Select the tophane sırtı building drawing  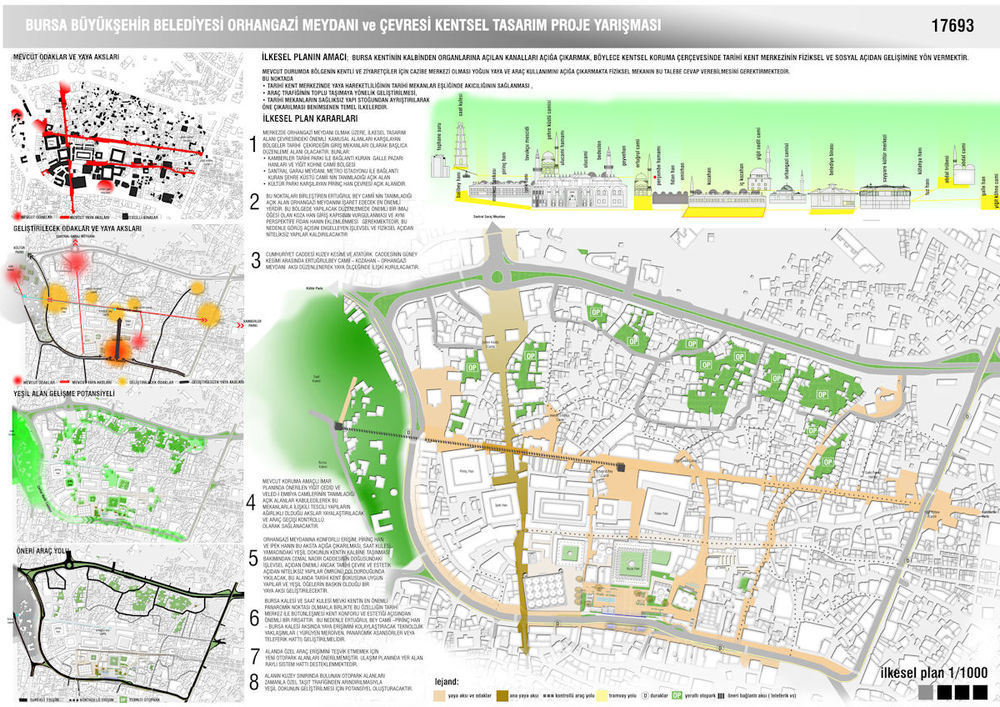point(440,166)
